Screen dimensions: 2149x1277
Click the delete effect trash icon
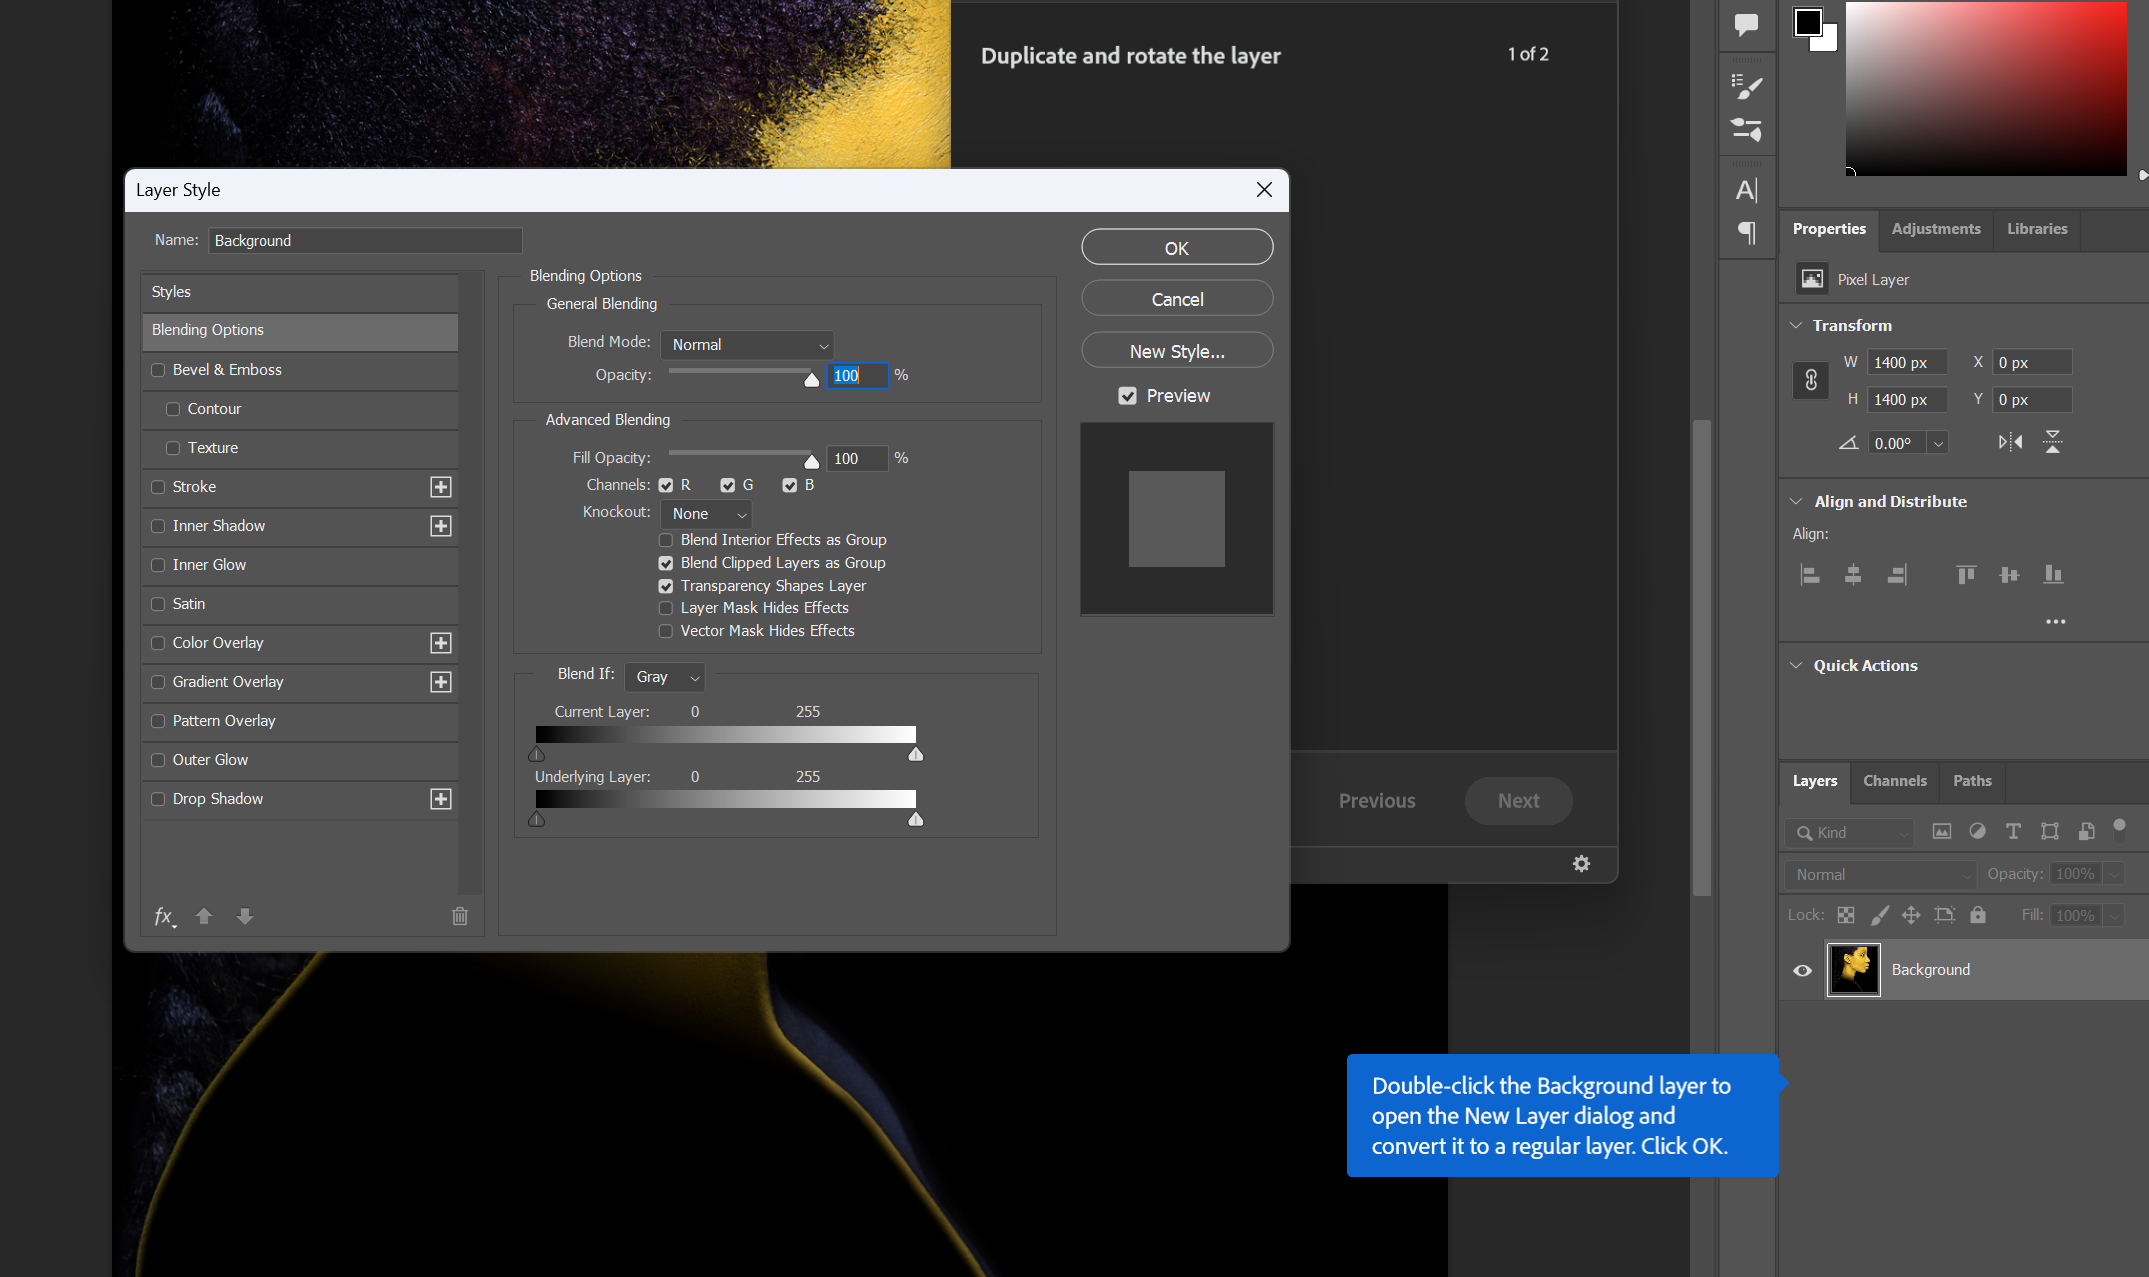(459, 916)
